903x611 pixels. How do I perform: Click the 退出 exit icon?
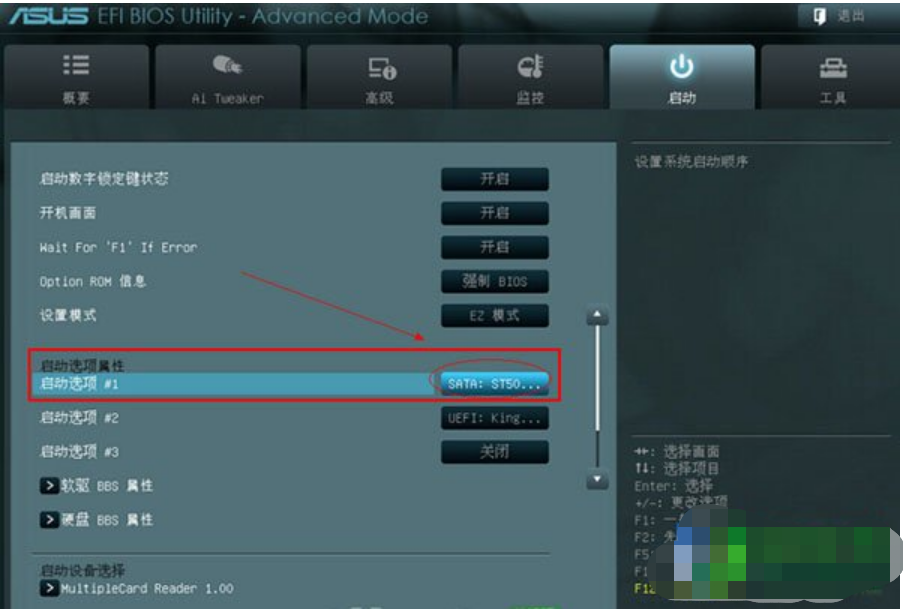coord(819,16)
